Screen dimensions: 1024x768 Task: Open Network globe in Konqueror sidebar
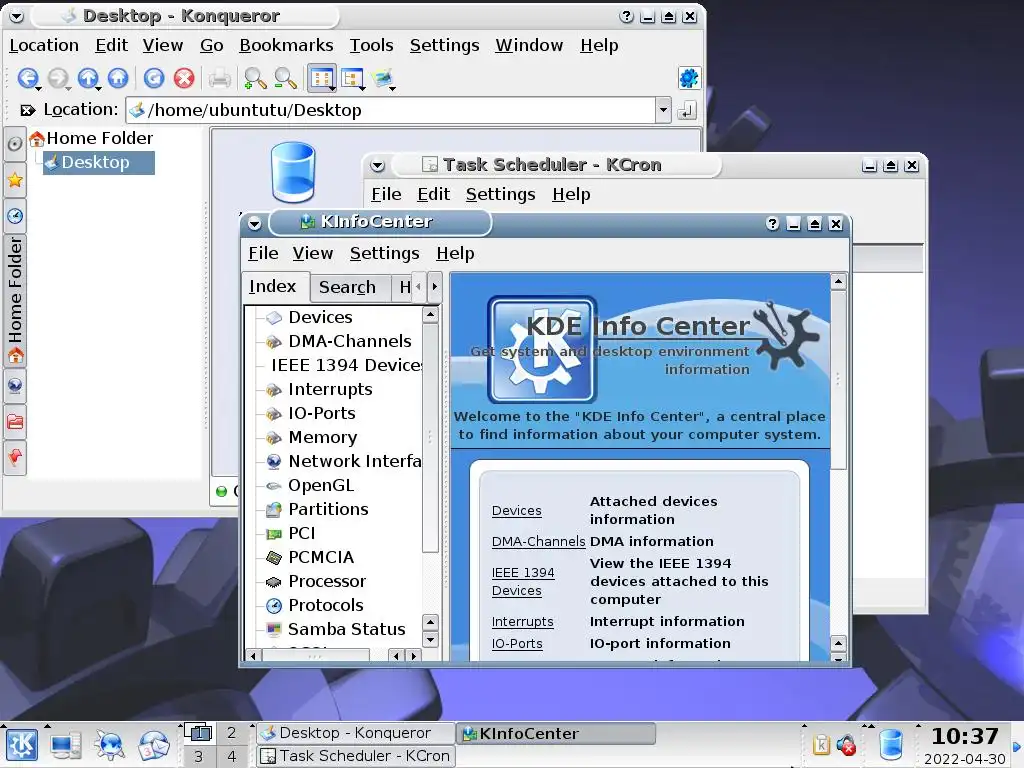pos(15,386)
